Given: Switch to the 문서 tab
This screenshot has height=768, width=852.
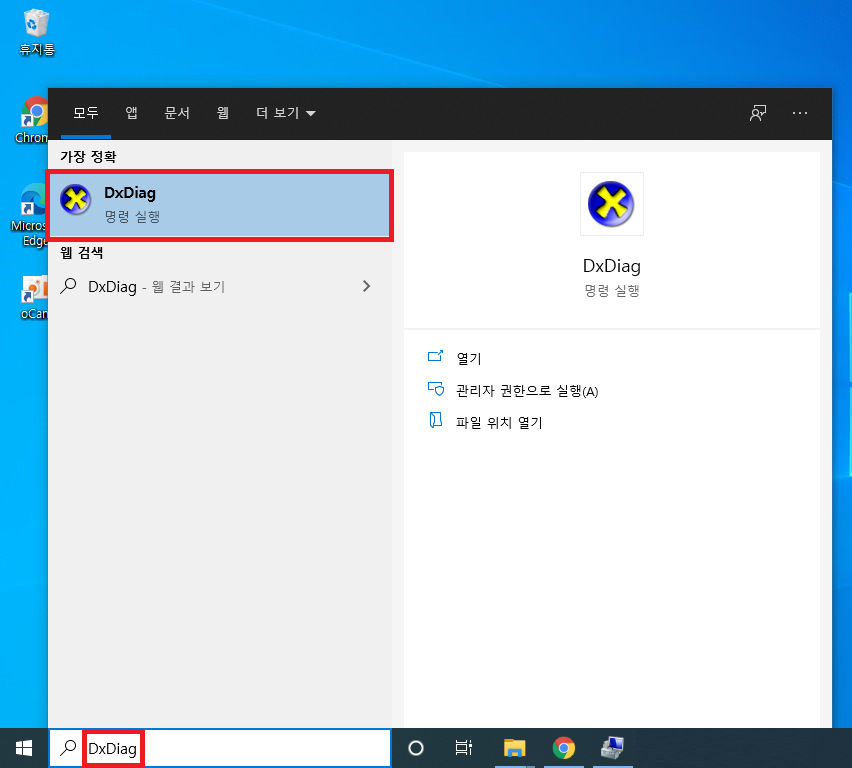Looking at the screenshot, I should 177,113.
